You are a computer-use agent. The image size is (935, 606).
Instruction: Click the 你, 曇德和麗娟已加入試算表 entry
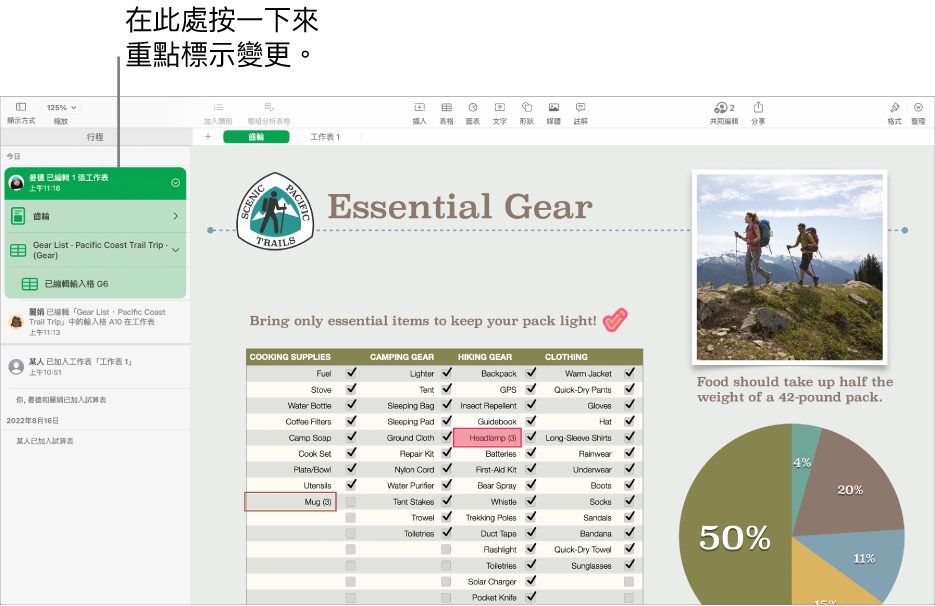click(x=61, y=400)
